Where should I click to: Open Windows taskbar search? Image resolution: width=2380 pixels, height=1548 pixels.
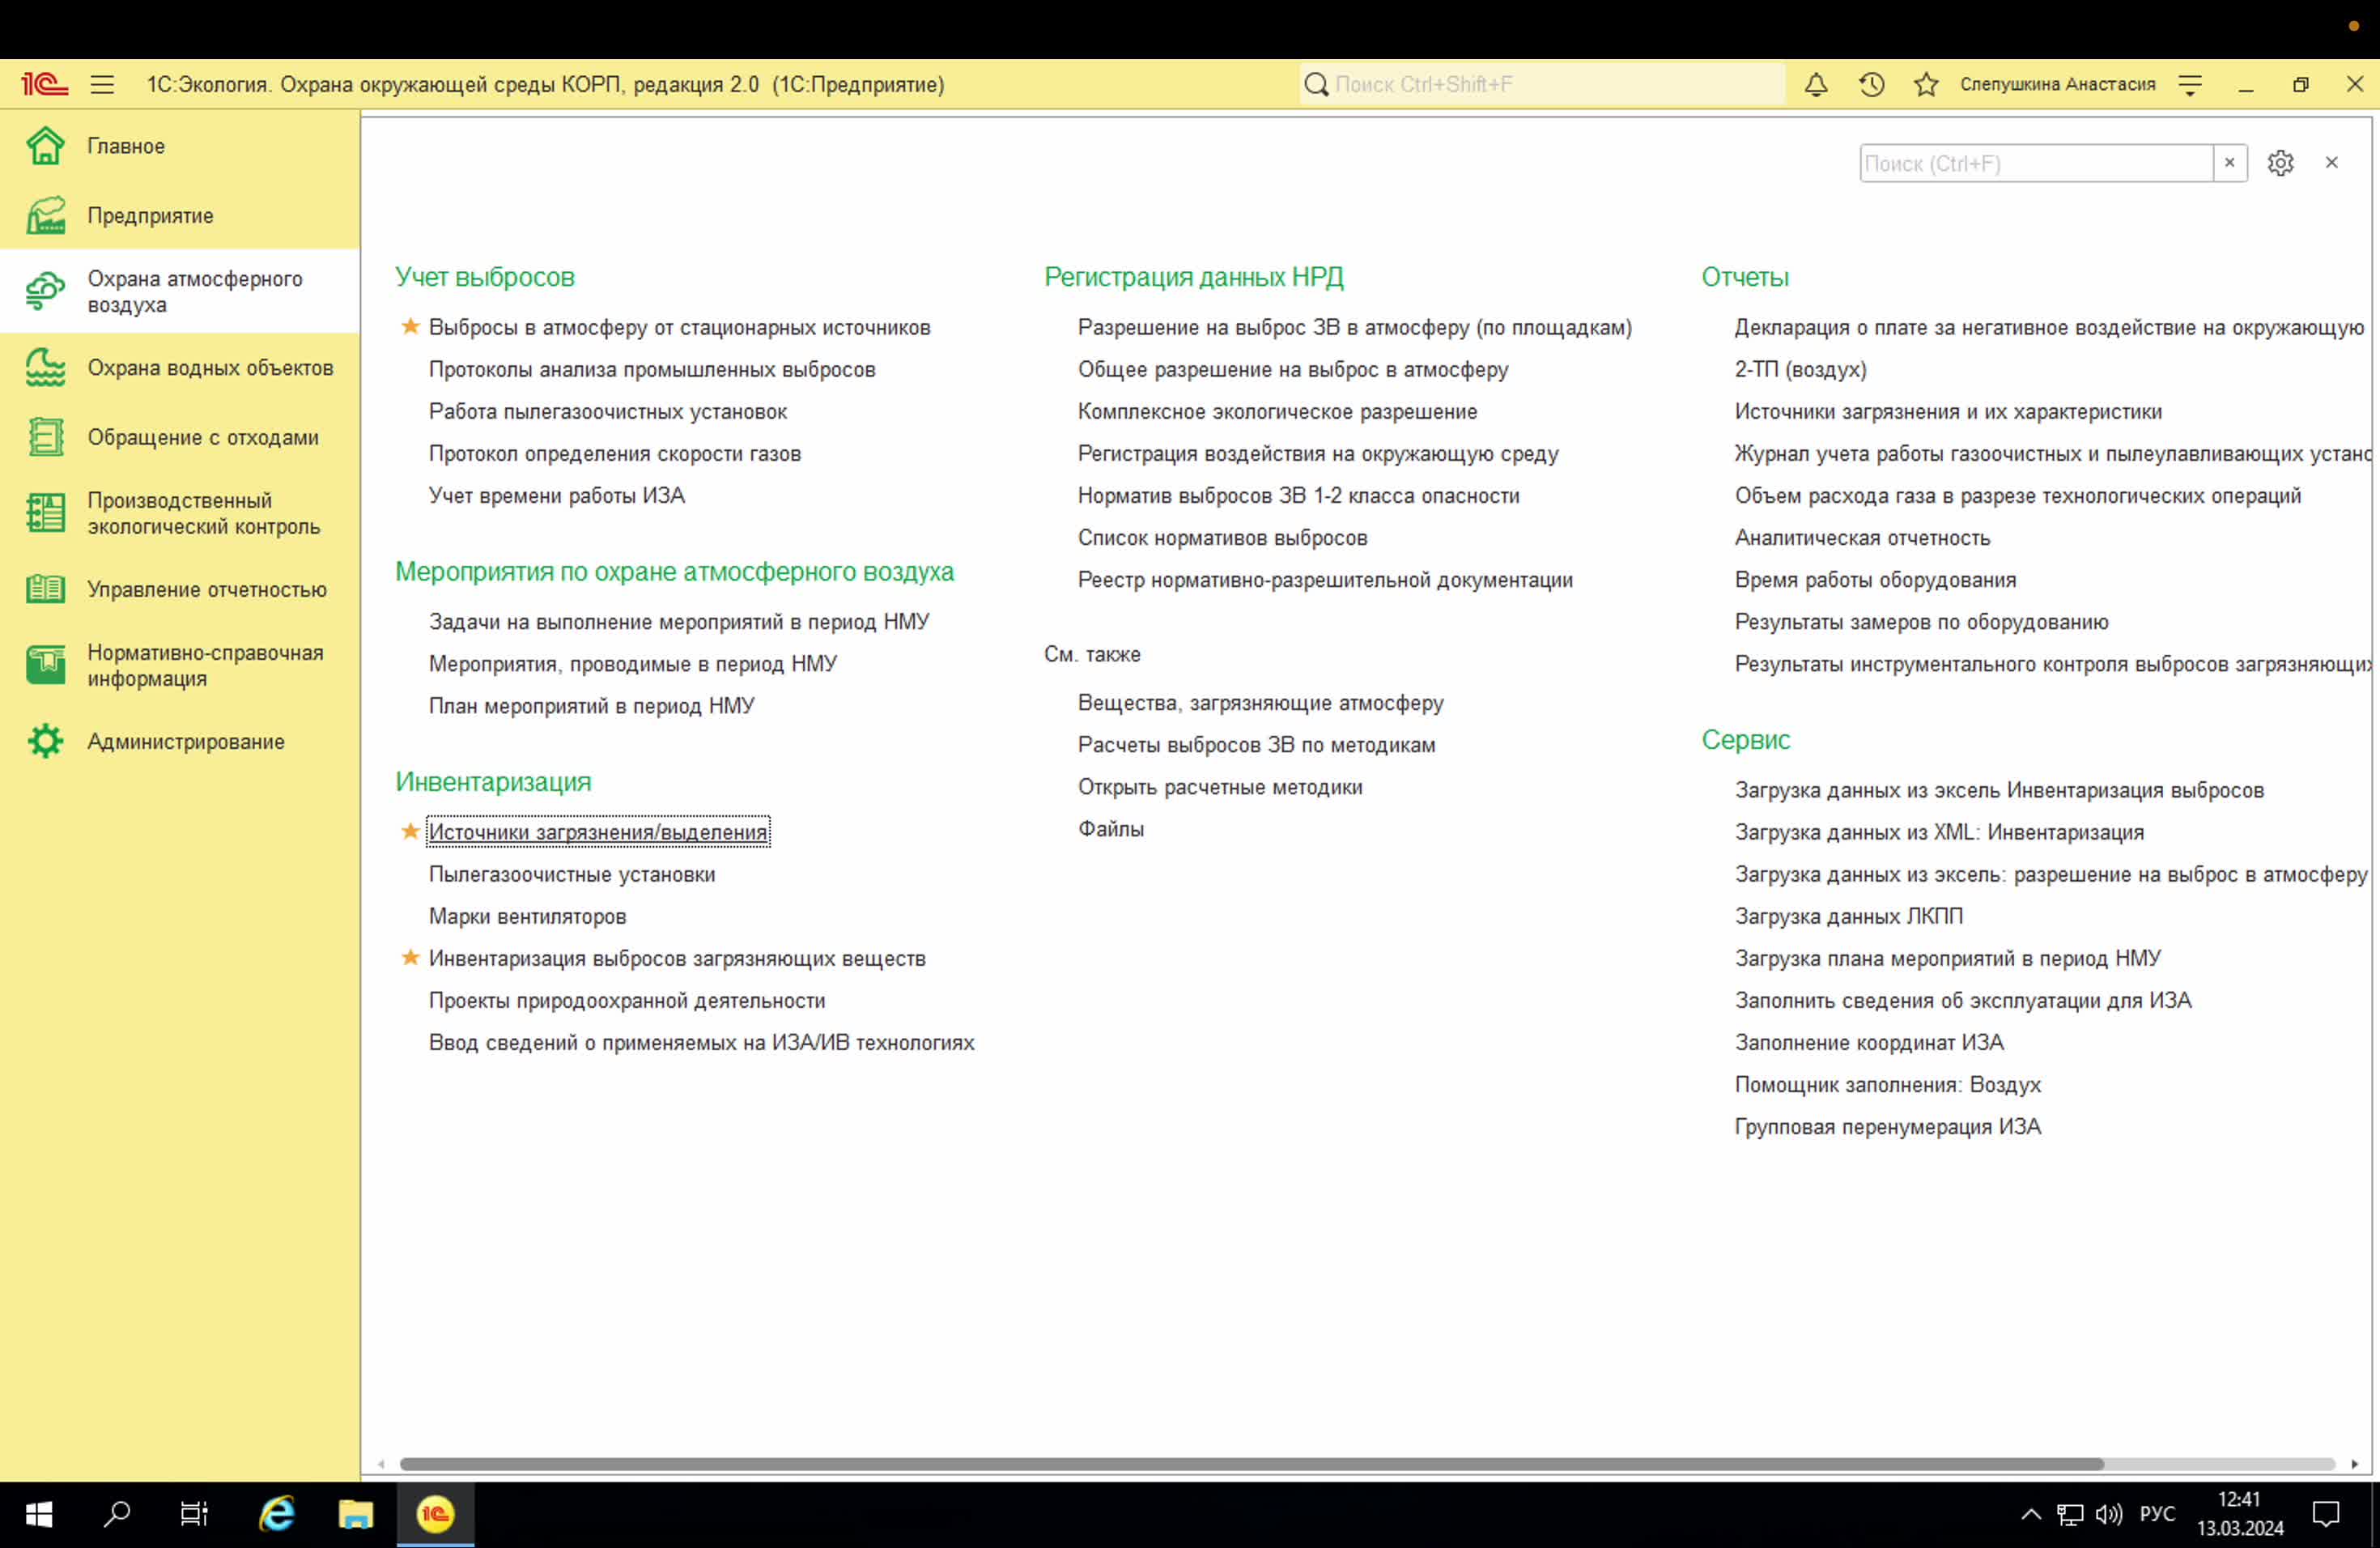[x=117, y=1515]
